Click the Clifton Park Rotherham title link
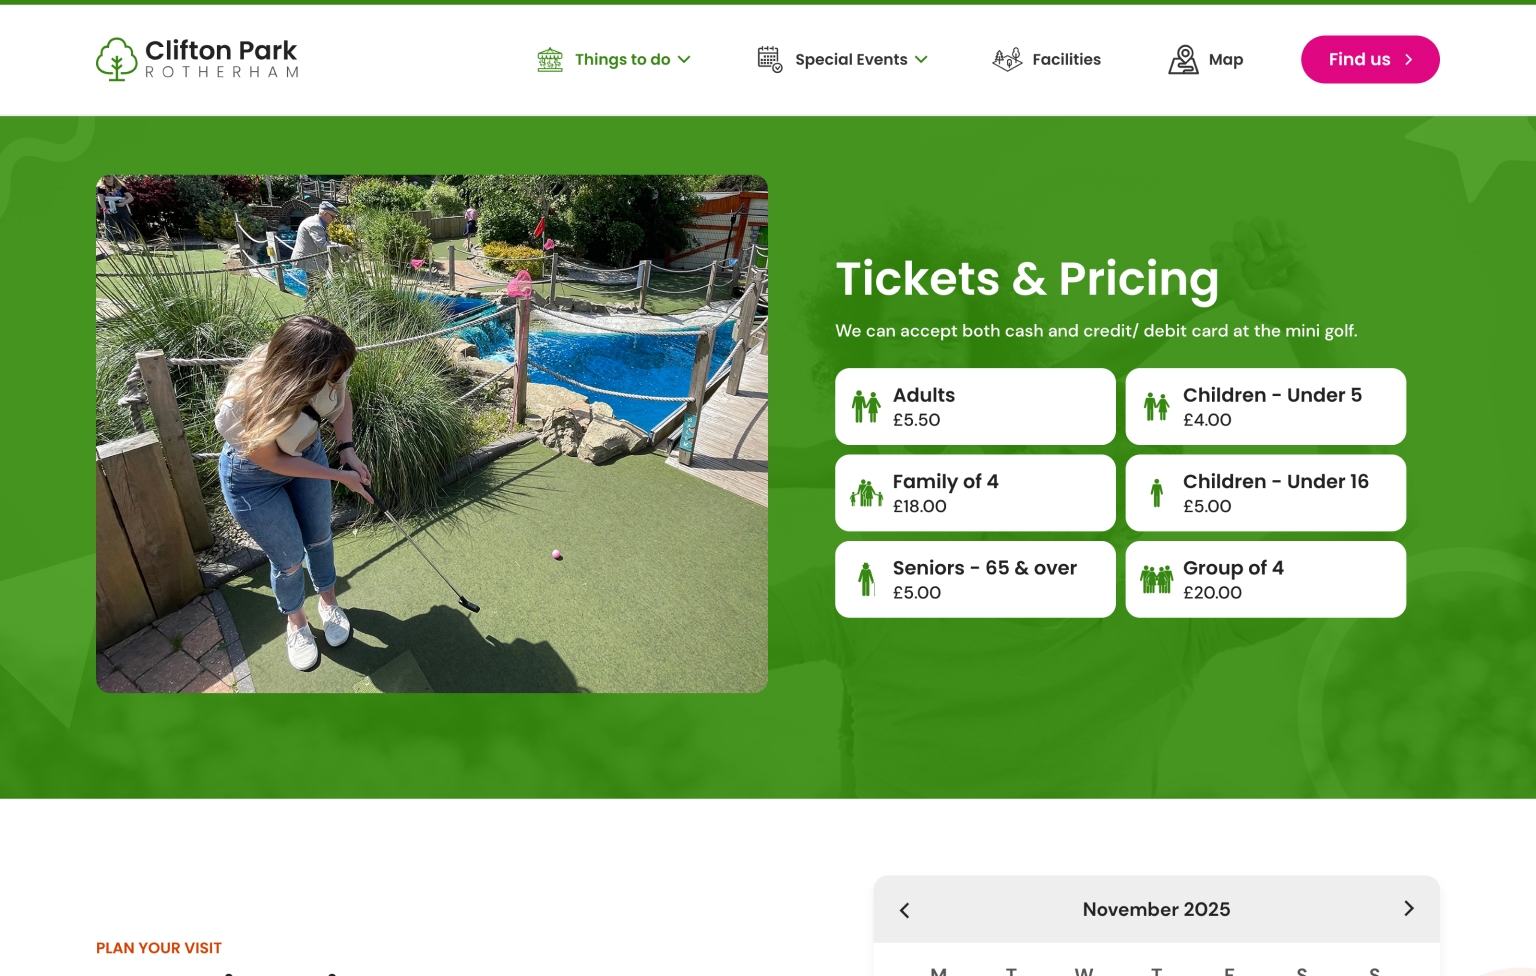The height and width of the screenshot is (976, 1536). (222, 59)
